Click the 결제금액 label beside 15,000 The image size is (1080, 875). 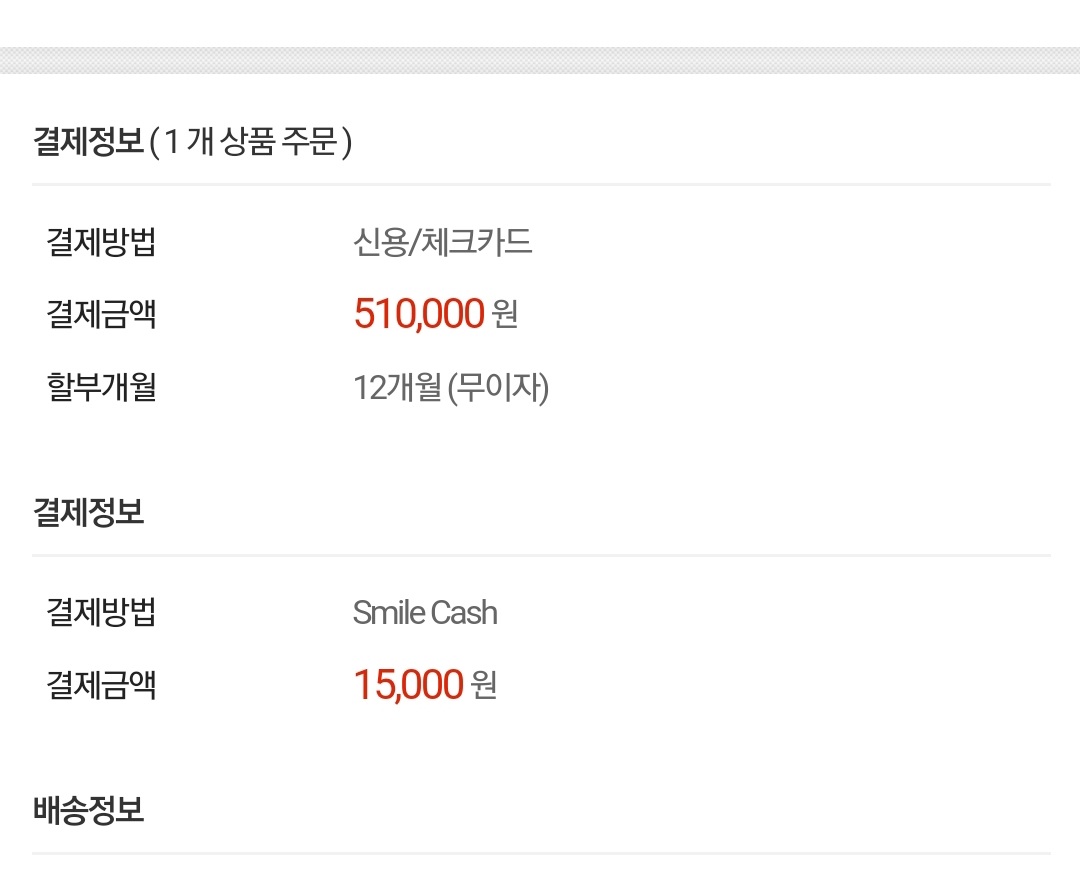tap(101, 685)
